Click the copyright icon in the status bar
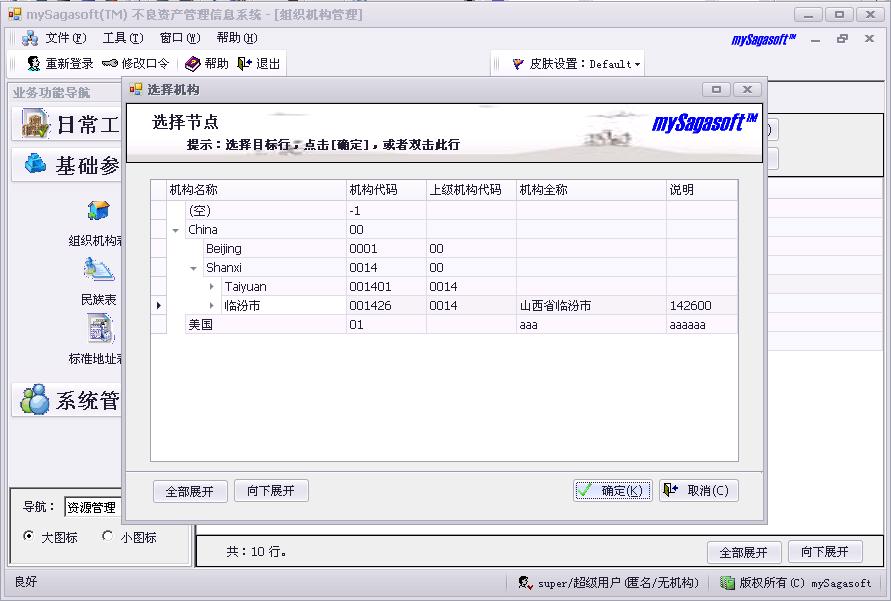Image resolution: width=891 pixels, height=601 pixels. tap(727, 583)
